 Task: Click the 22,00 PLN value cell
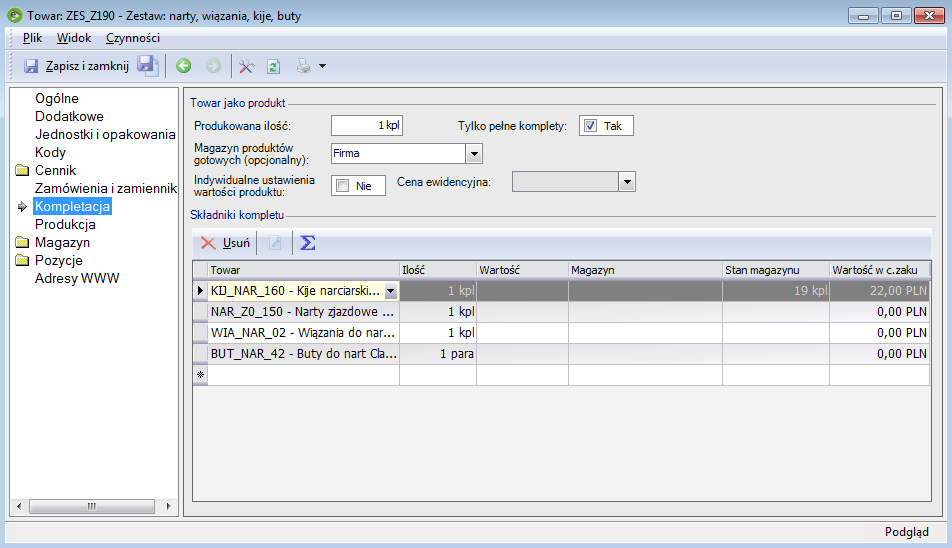pos(880,291)
